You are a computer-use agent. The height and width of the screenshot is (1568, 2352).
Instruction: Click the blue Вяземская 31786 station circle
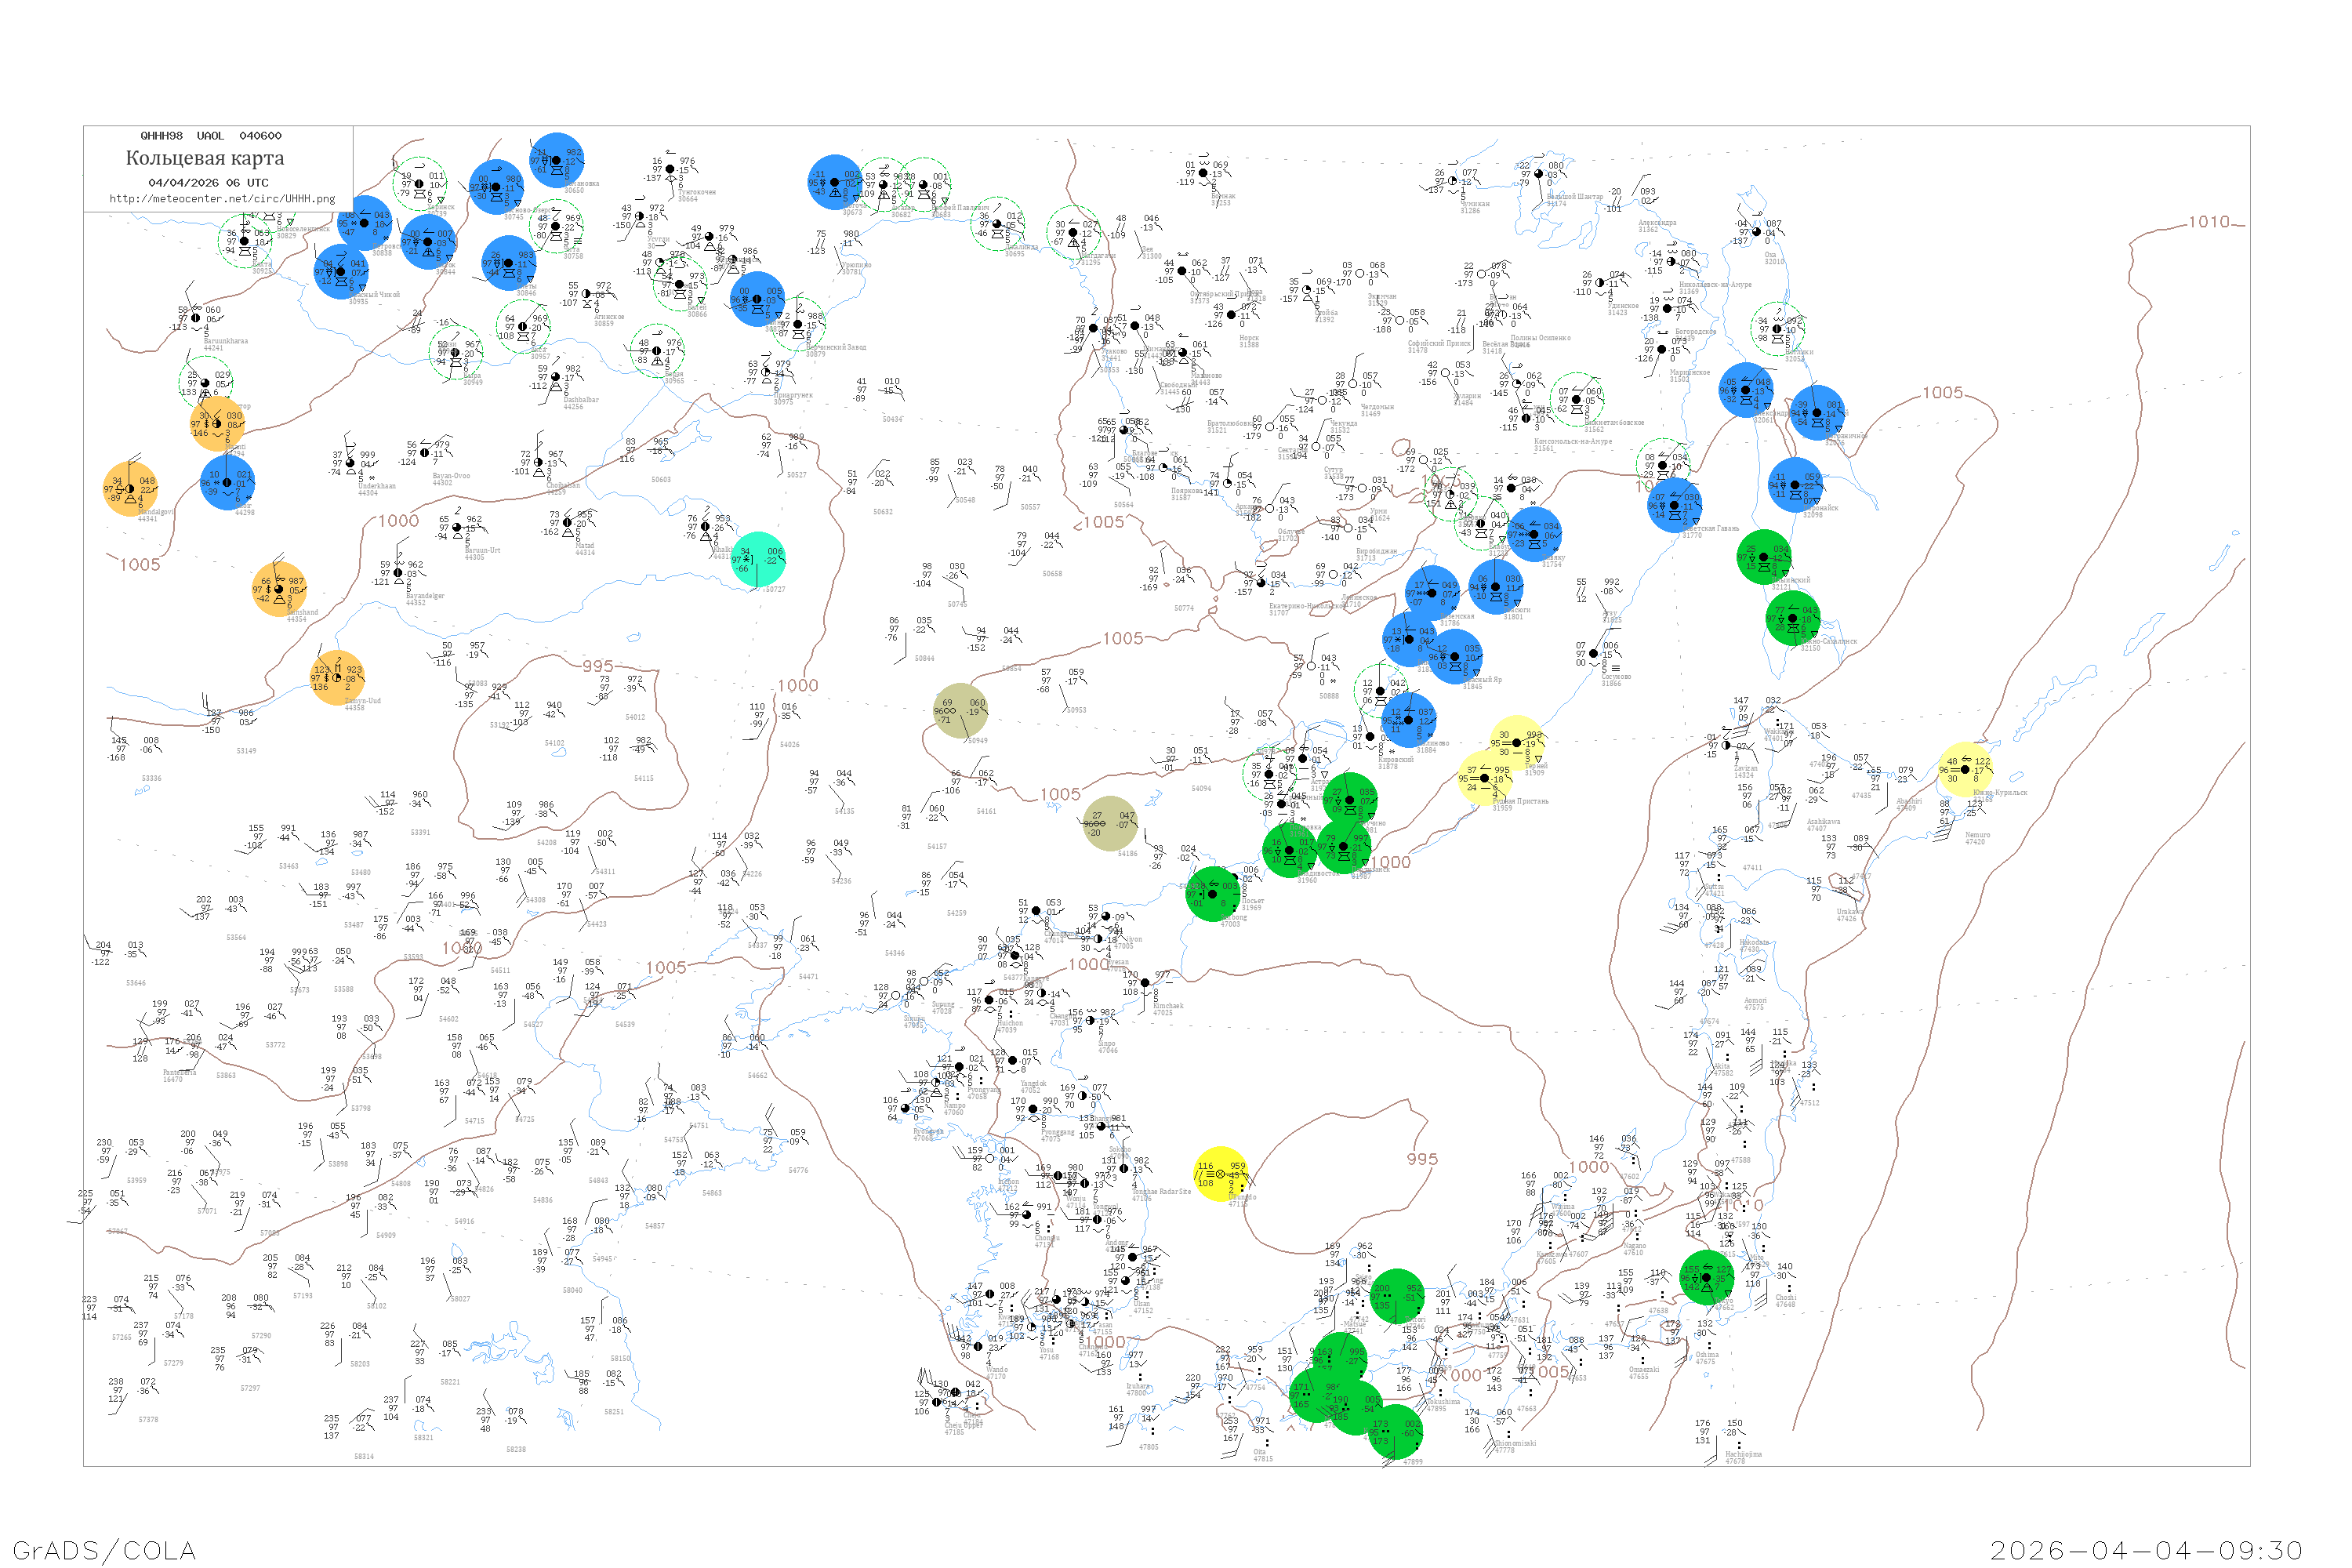tap(1432, 593)
